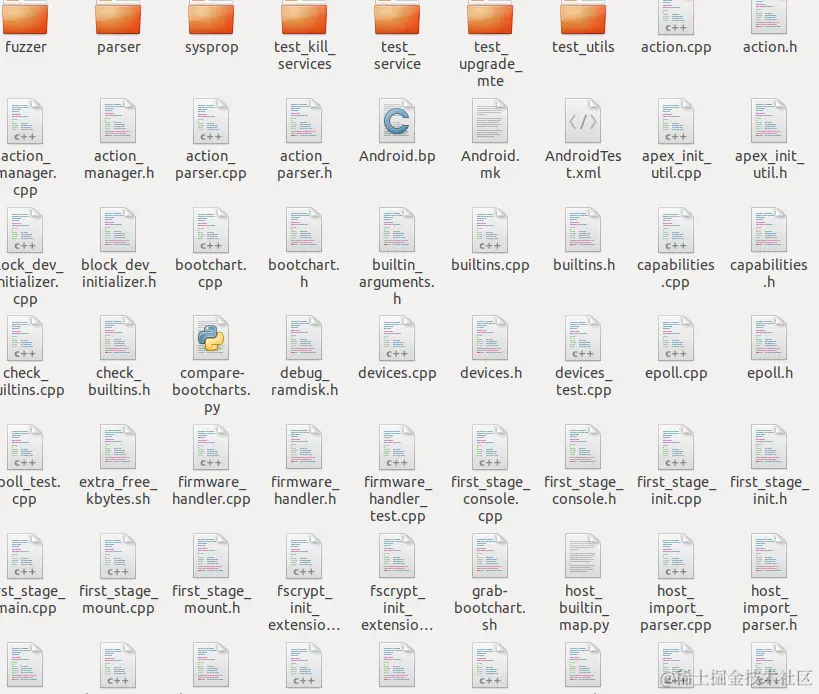This screenshot has width=819, height=694.
Task: Select the host_import_parser.cpp file icon
Action: pyautogui.click(x=676, y=556)
